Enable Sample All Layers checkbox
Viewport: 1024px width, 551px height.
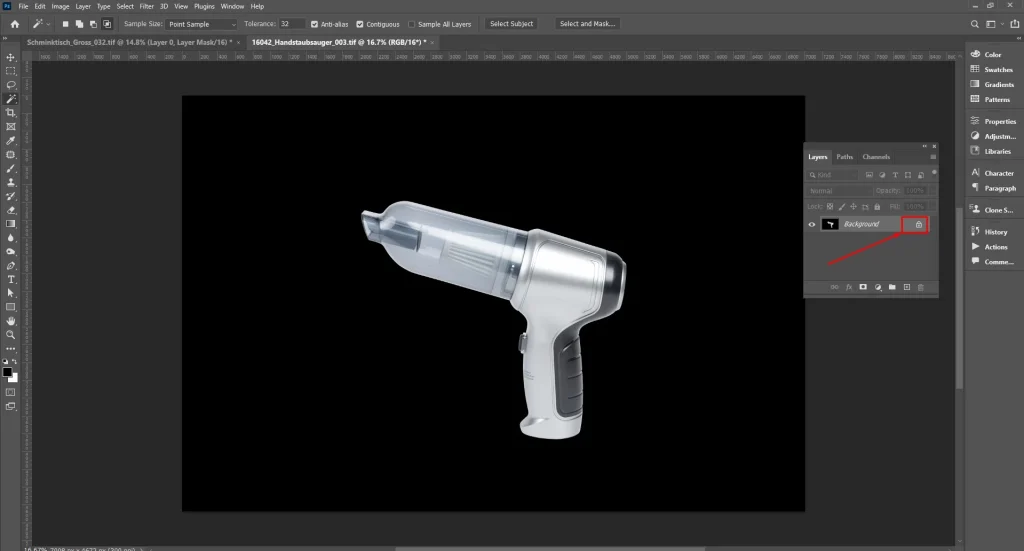[x=412, y=24]
